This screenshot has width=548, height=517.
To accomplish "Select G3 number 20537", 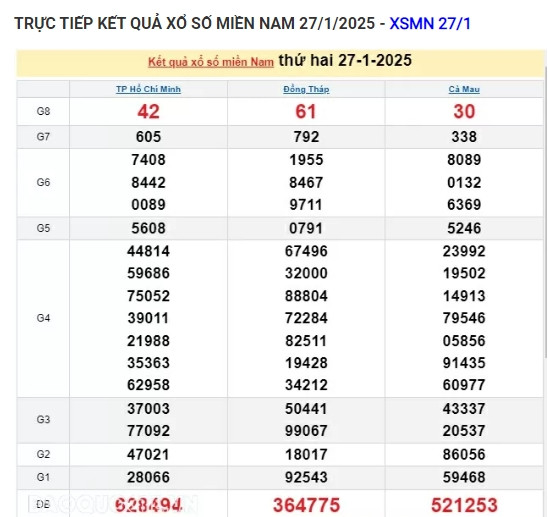I will click(464, 431).
